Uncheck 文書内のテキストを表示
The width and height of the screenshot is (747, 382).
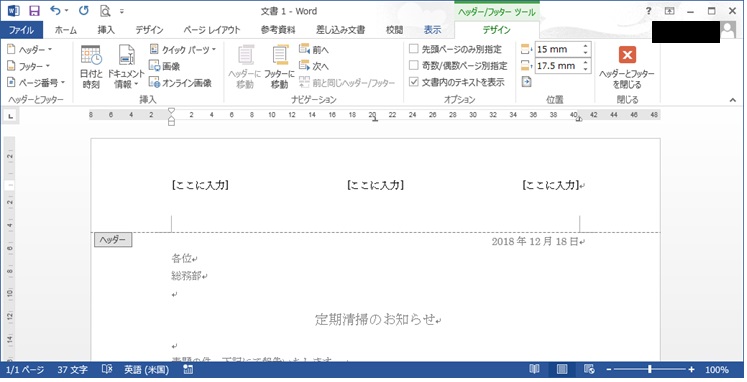[414, 82]
